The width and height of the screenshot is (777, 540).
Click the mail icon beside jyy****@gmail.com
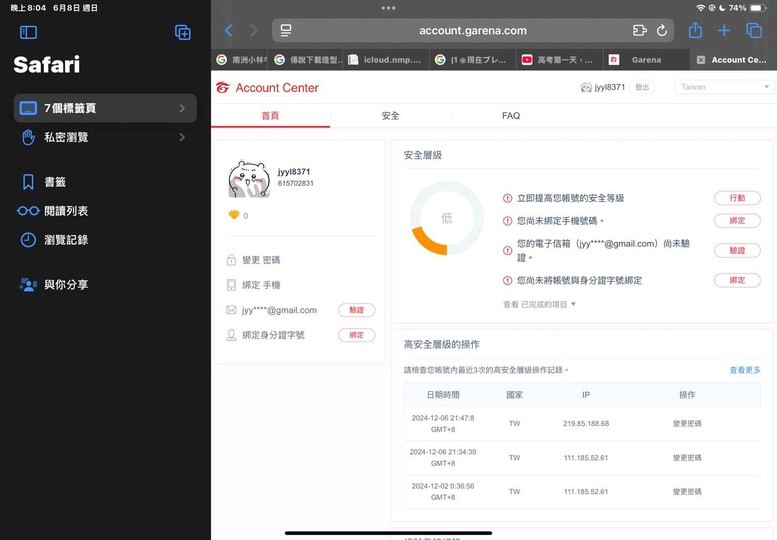pyautogui.click(x=231, y=310)
